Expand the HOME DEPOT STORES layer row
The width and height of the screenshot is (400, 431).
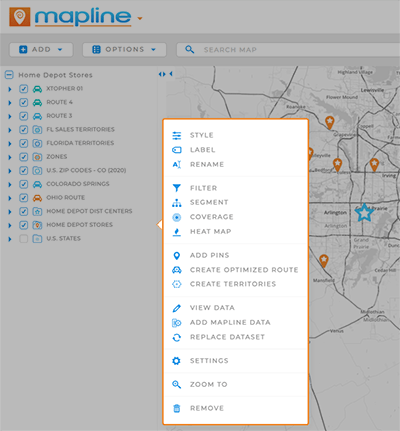10,226
